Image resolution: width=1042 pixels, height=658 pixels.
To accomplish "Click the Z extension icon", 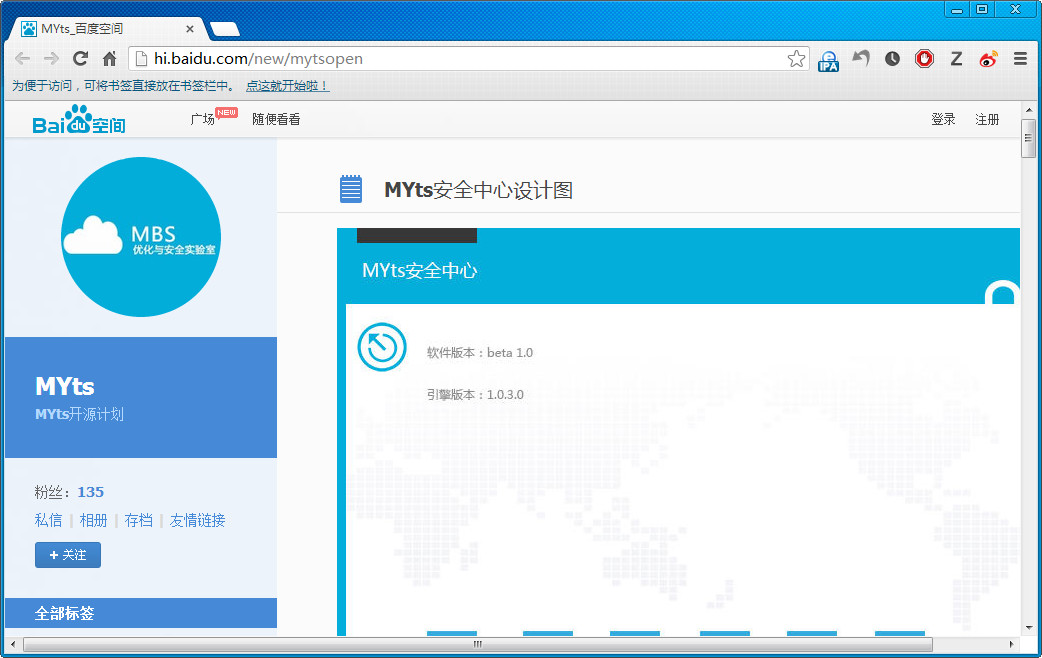I will (x=956, y=58).
